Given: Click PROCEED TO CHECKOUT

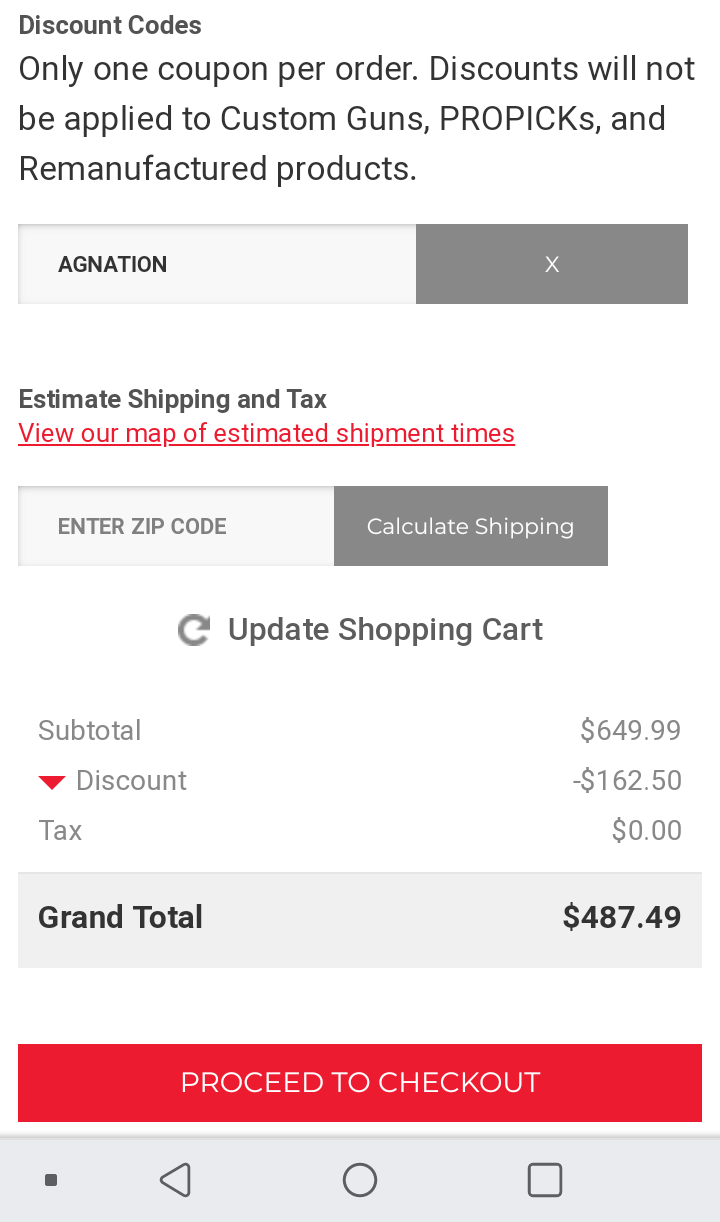Looking at the screenshot, I should click(x=360, y=1083).
